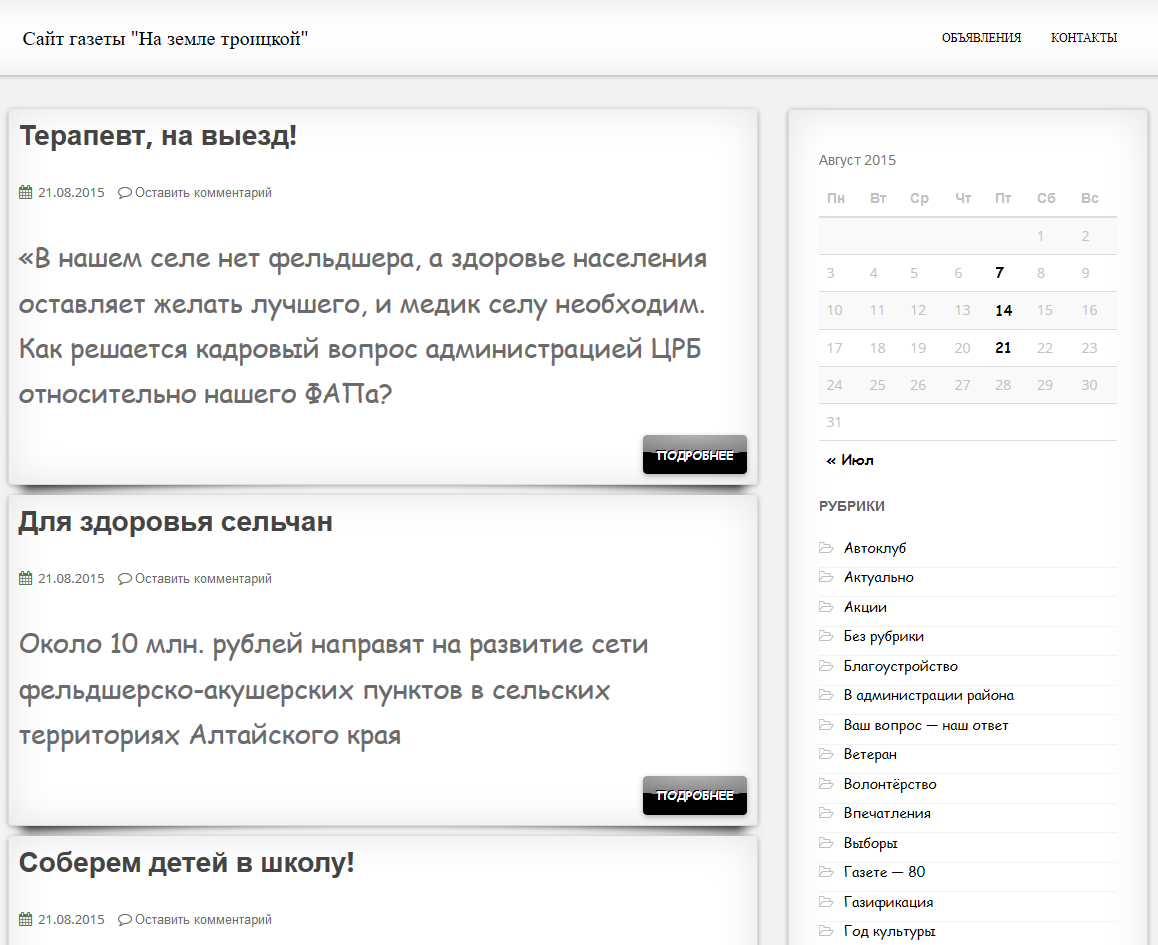Click date 21.08.2015 under Терапевт, на выезд!
1158x945 pixels.
coord(71,193)
